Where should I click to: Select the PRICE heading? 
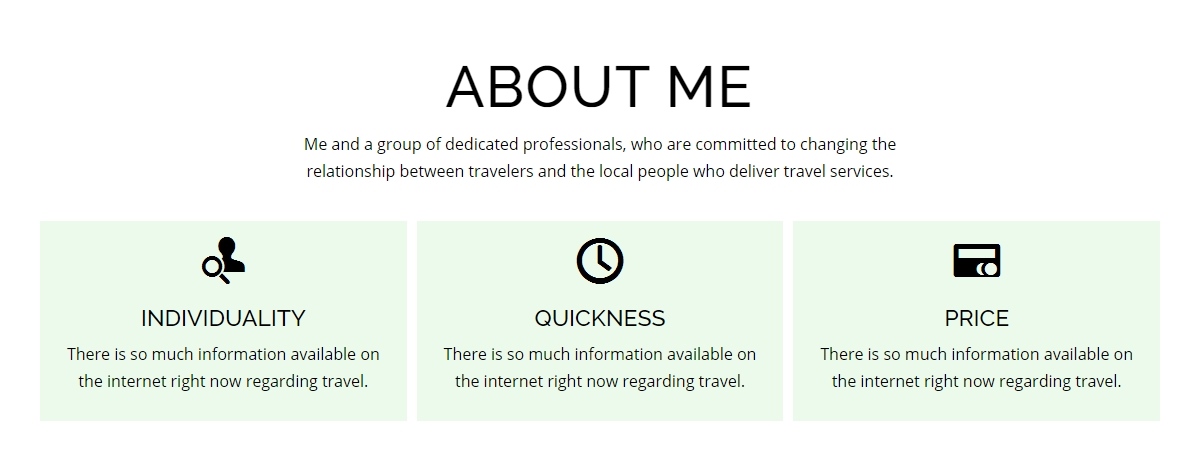pos(977,318)
